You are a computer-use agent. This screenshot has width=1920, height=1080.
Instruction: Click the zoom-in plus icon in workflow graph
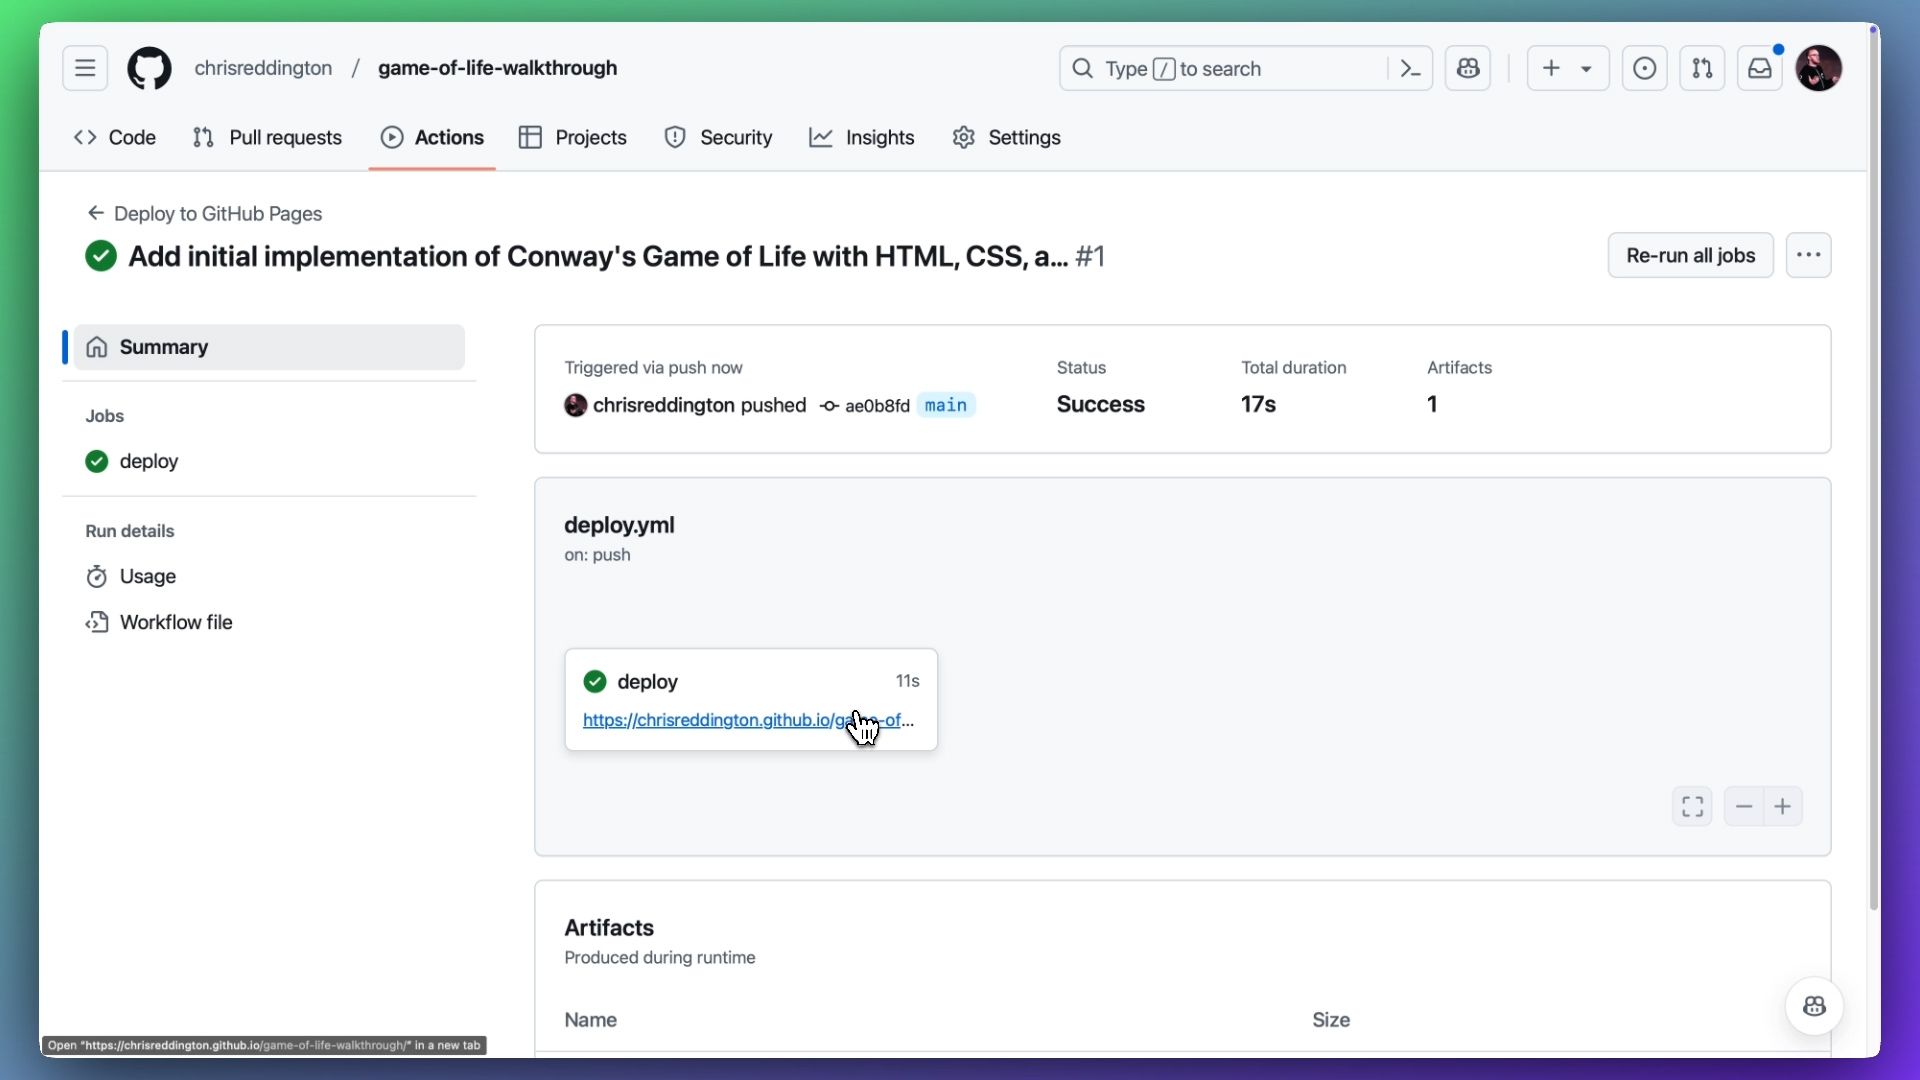coord(1782,804)
